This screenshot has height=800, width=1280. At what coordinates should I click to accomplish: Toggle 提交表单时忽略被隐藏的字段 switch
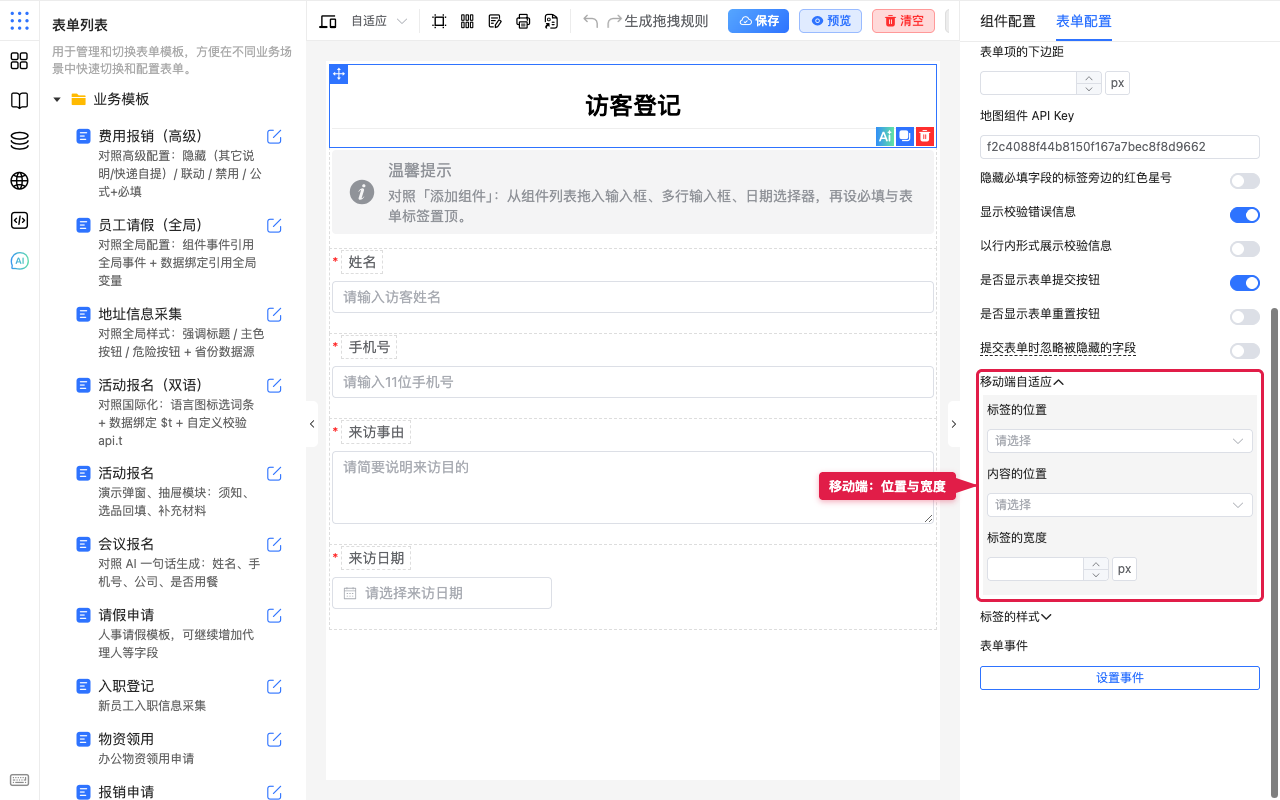coord(1245,351)
